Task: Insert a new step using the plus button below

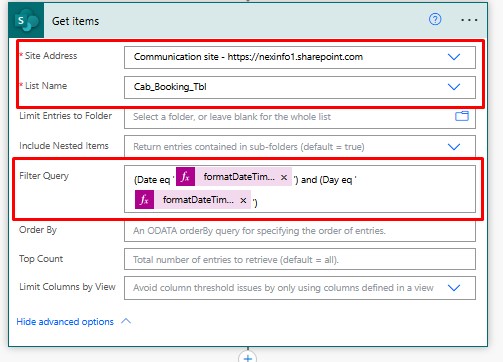Action: 248,358
